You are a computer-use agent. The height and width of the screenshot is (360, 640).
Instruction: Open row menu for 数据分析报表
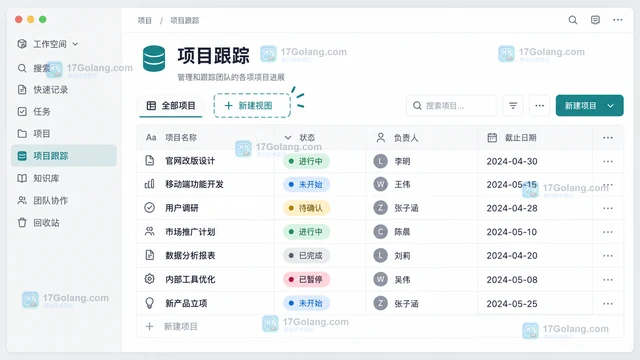pyautogui.click(x=608, y=256)
